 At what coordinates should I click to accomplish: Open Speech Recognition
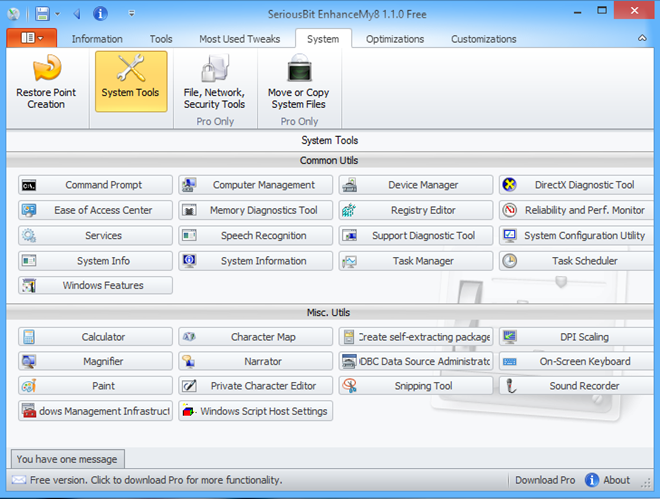(255, 236)
